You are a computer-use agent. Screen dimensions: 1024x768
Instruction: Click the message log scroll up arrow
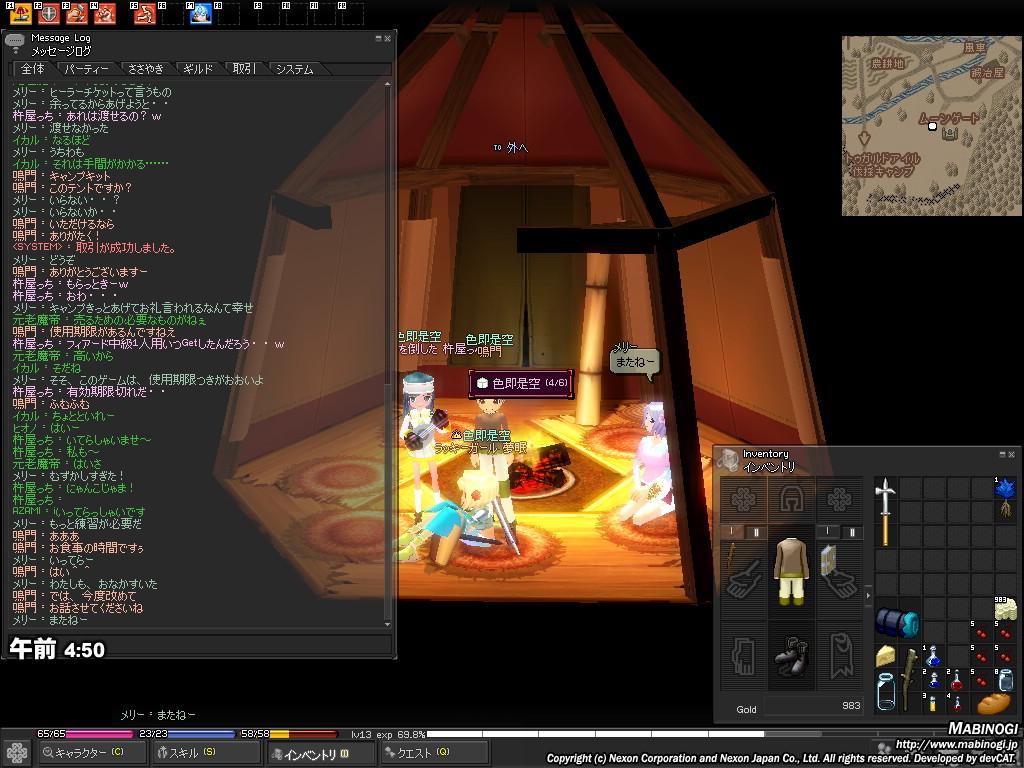point(388,85)
